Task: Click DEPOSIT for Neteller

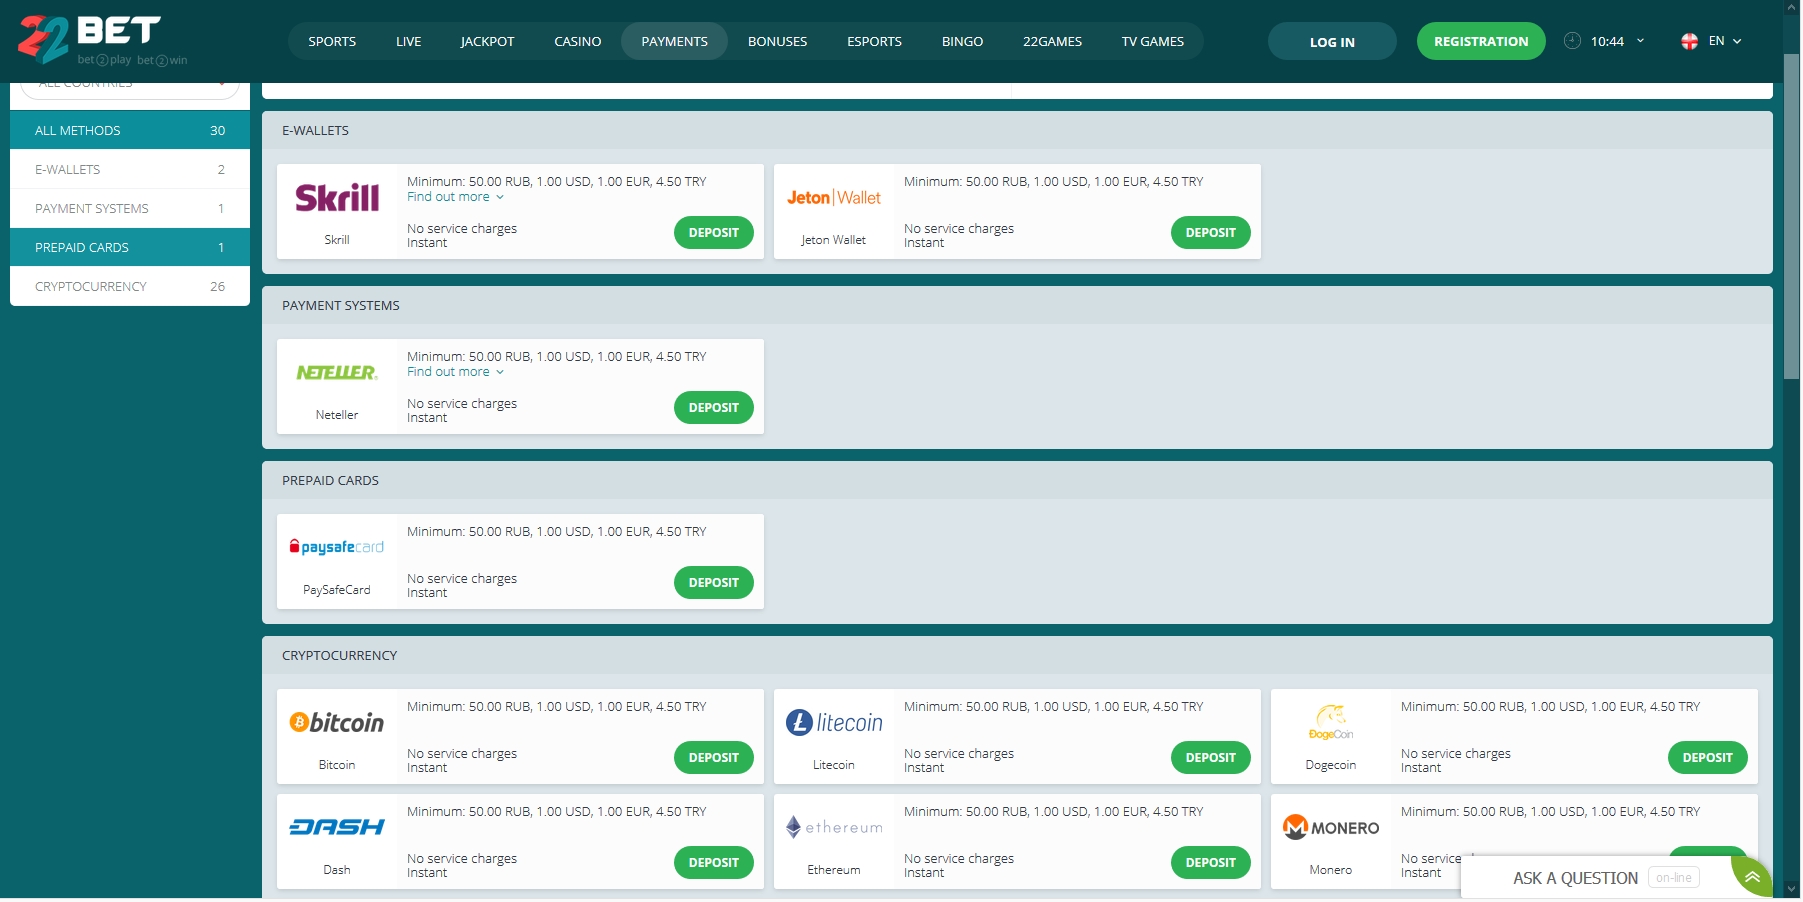Action: [x=714, y=408]
